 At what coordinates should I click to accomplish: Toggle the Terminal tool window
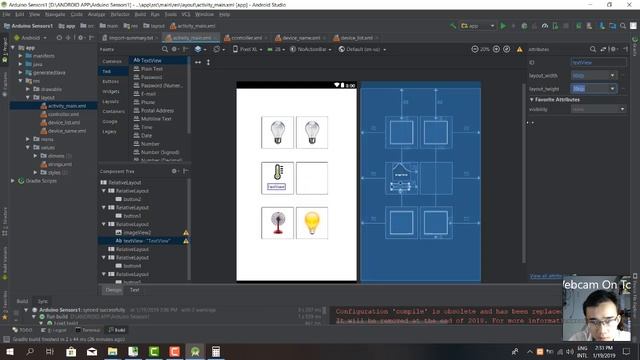[88, 330]
